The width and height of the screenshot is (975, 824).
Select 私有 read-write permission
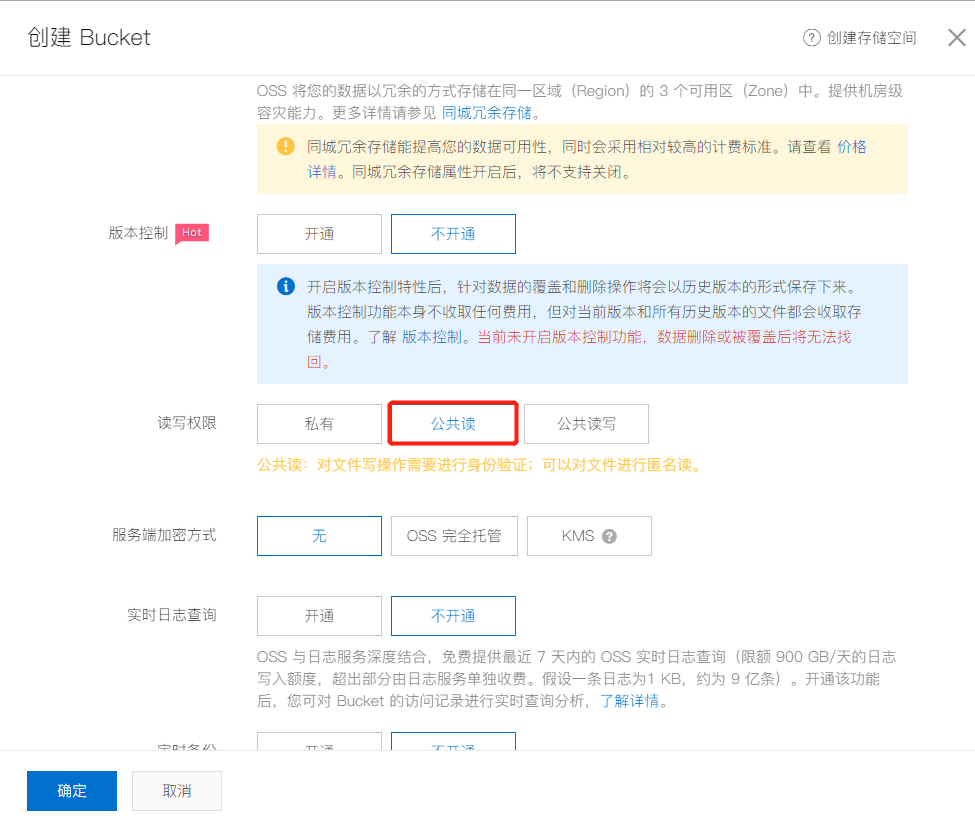coord(319,423)
